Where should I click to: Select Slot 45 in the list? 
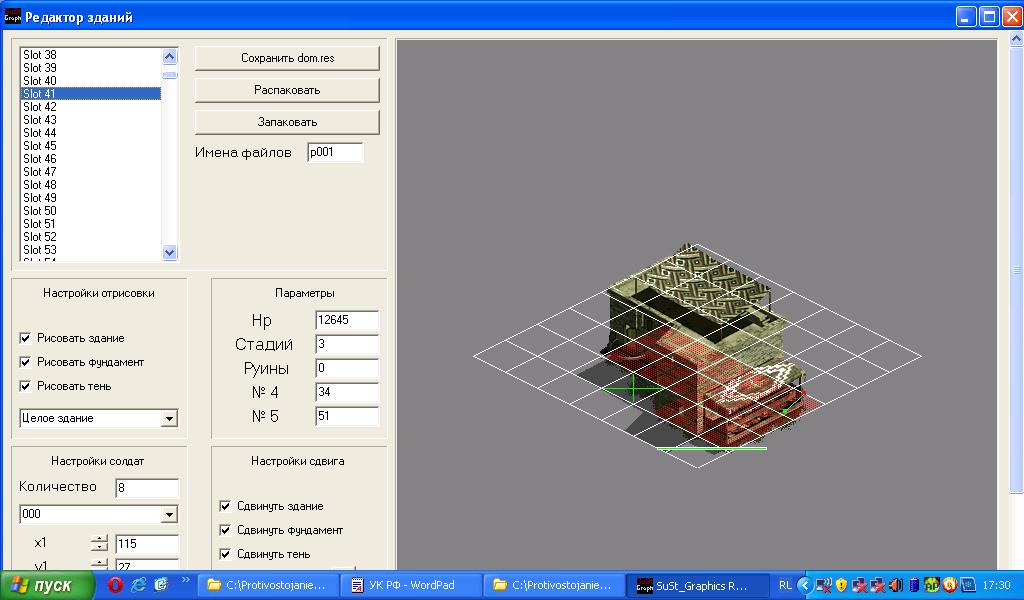pyautogui.click(x=91, y=146)
